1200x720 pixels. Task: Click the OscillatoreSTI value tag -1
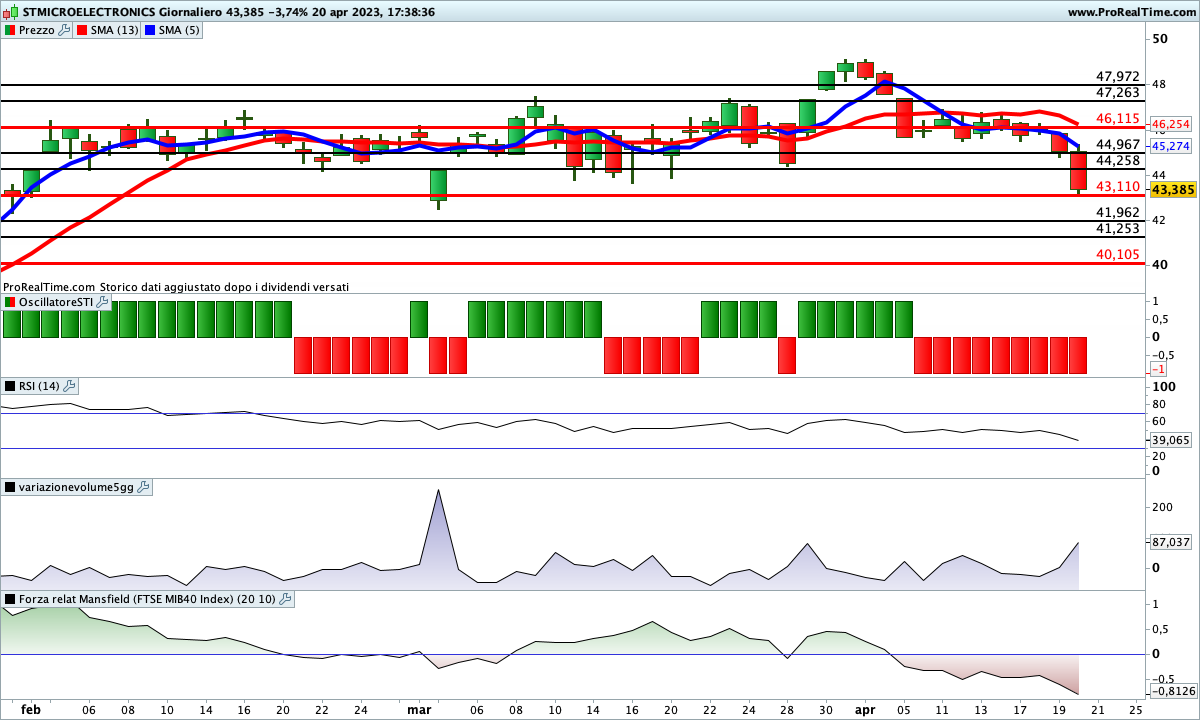click(1156, 369)
